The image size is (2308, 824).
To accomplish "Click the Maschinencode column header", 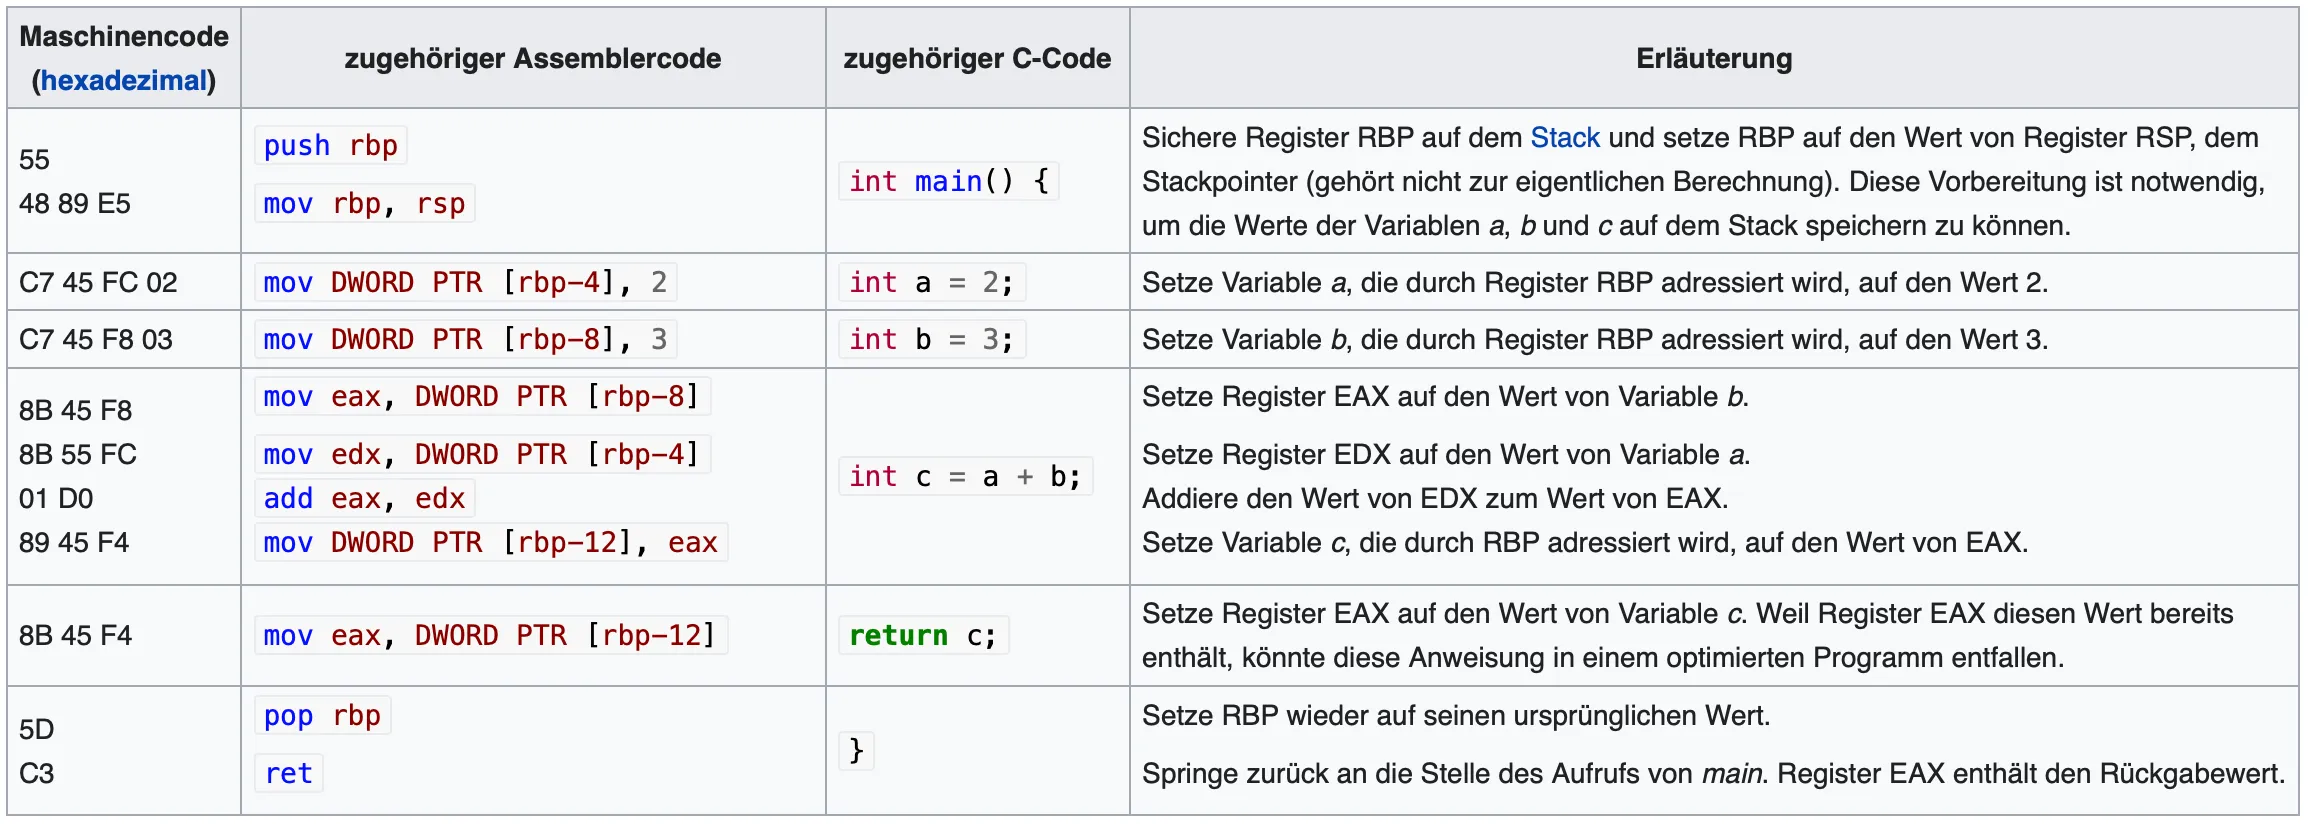I will click(x=124, y=37).
